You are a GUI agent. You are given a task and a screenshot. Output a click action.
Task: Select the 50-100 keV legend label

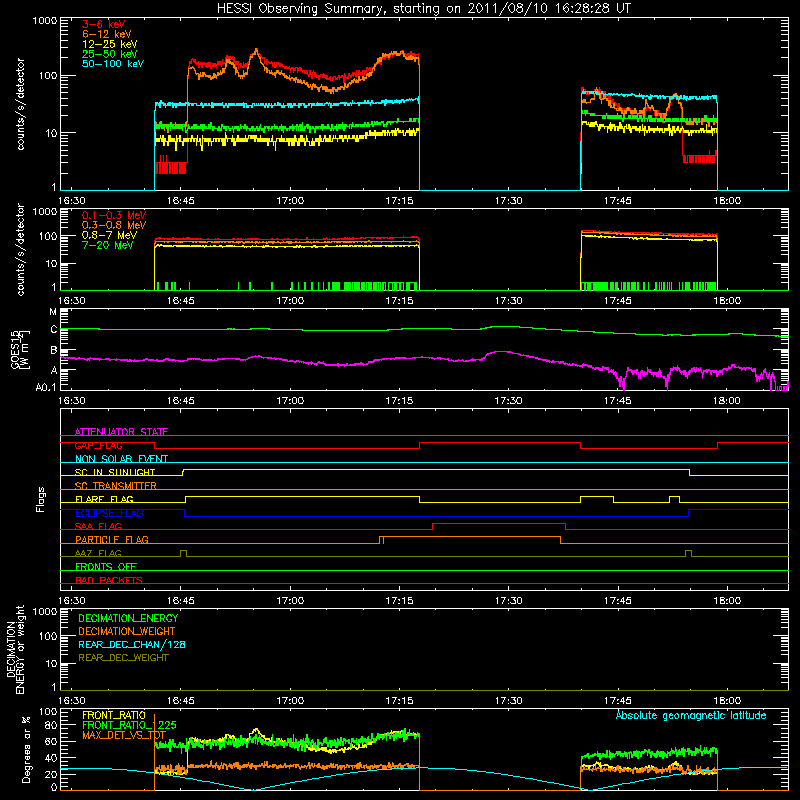pyautogui.click(x=113, y=64)
